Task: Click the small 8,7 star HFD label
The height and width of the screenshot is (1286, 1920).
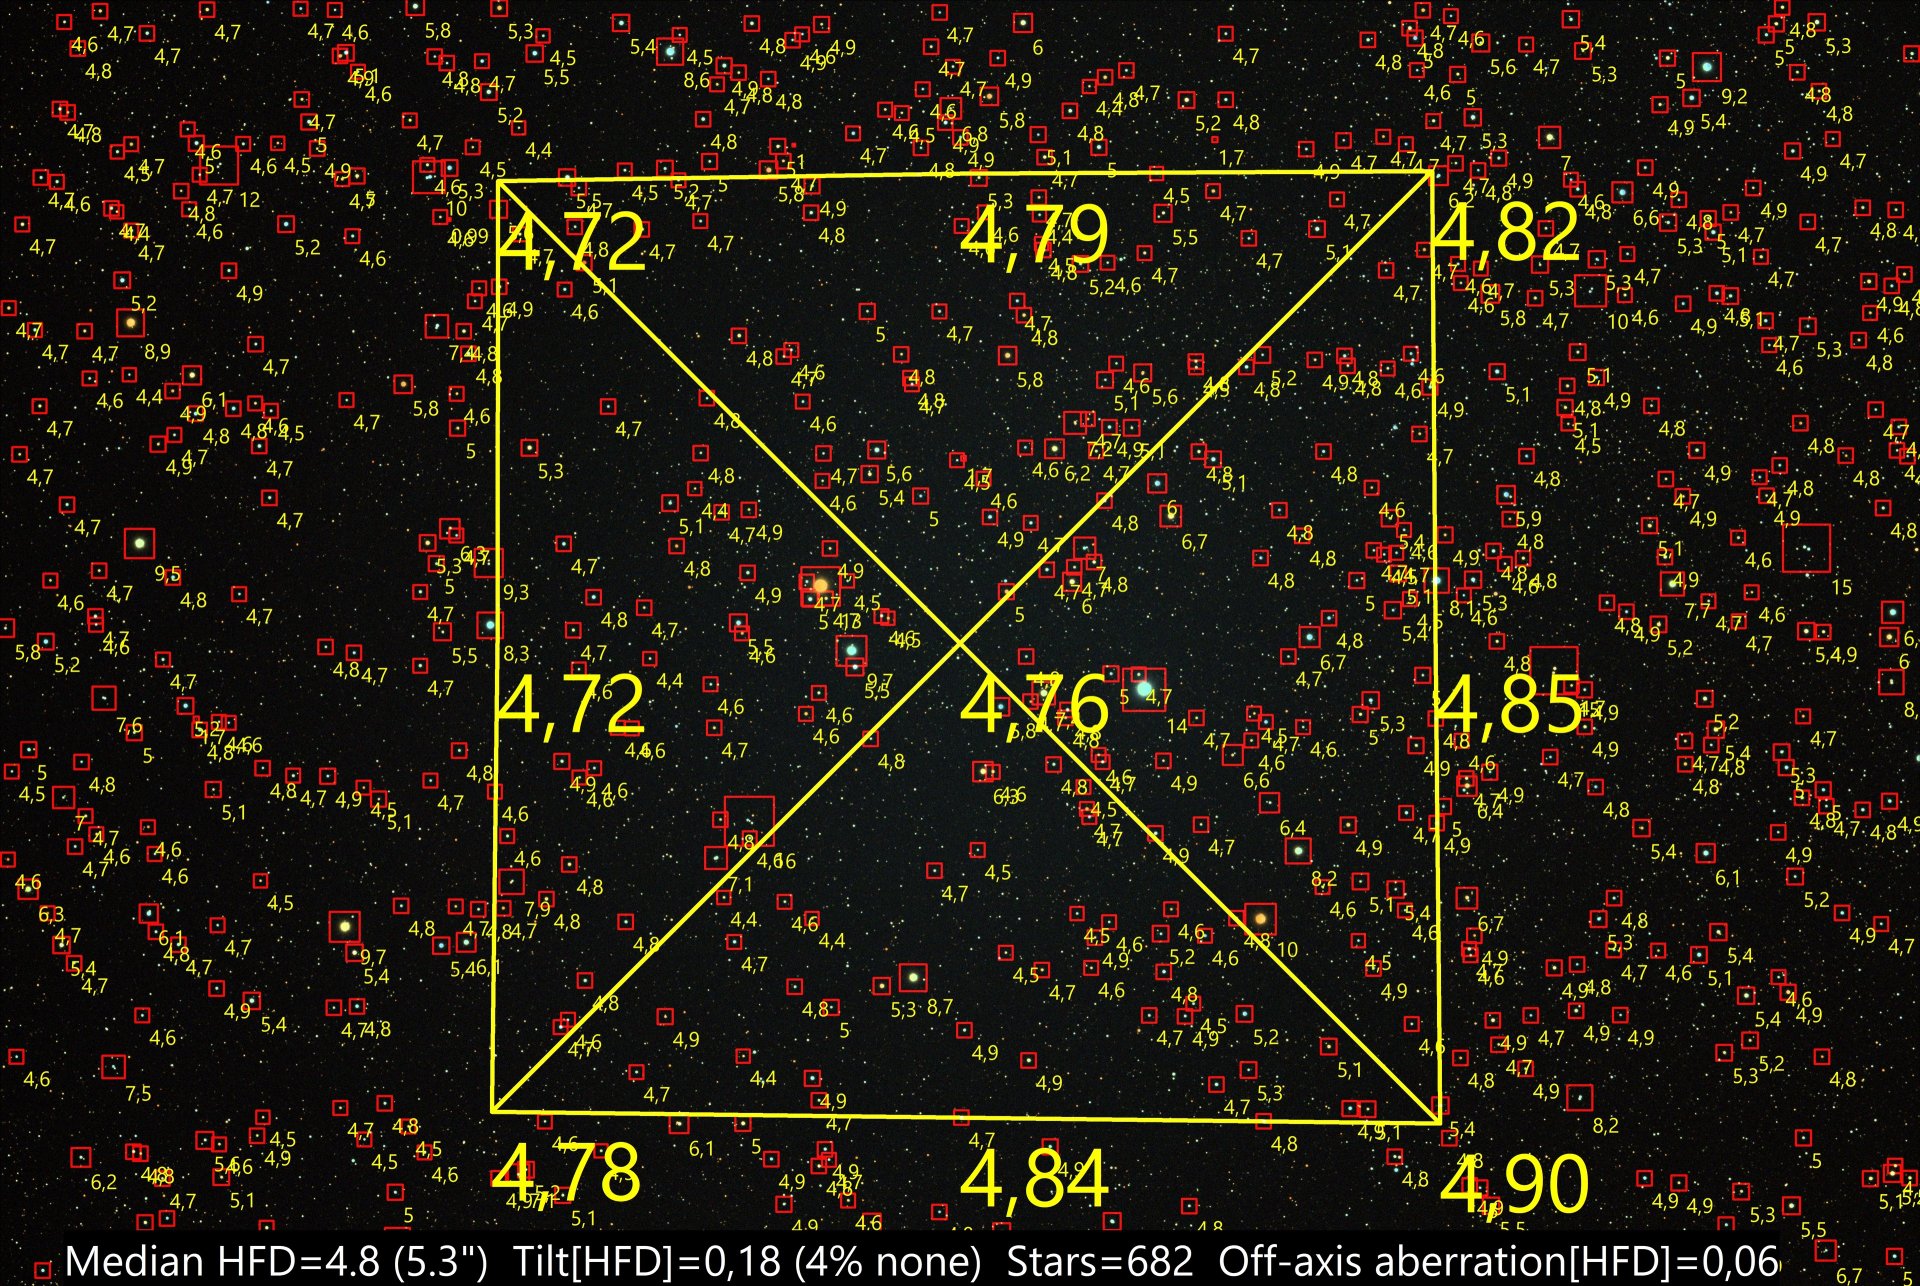Action: pos(940,1007)
